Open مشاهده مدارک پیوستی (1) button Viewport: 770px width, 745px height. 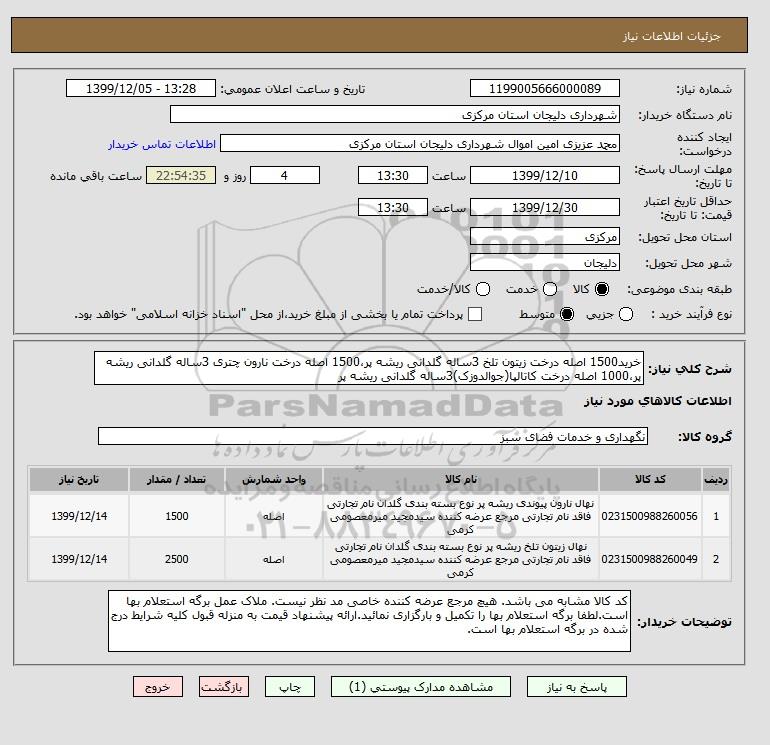tap(421, 687)
